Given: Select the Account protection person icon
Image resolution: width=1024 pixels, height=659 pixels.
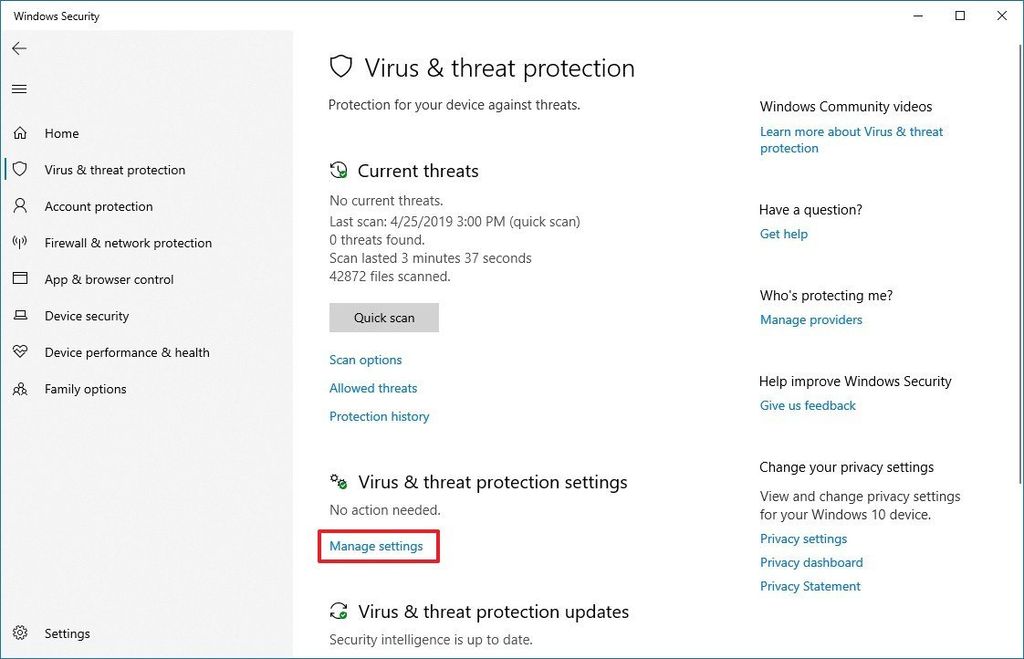Looking at the screenshot, I should (22, 206).
